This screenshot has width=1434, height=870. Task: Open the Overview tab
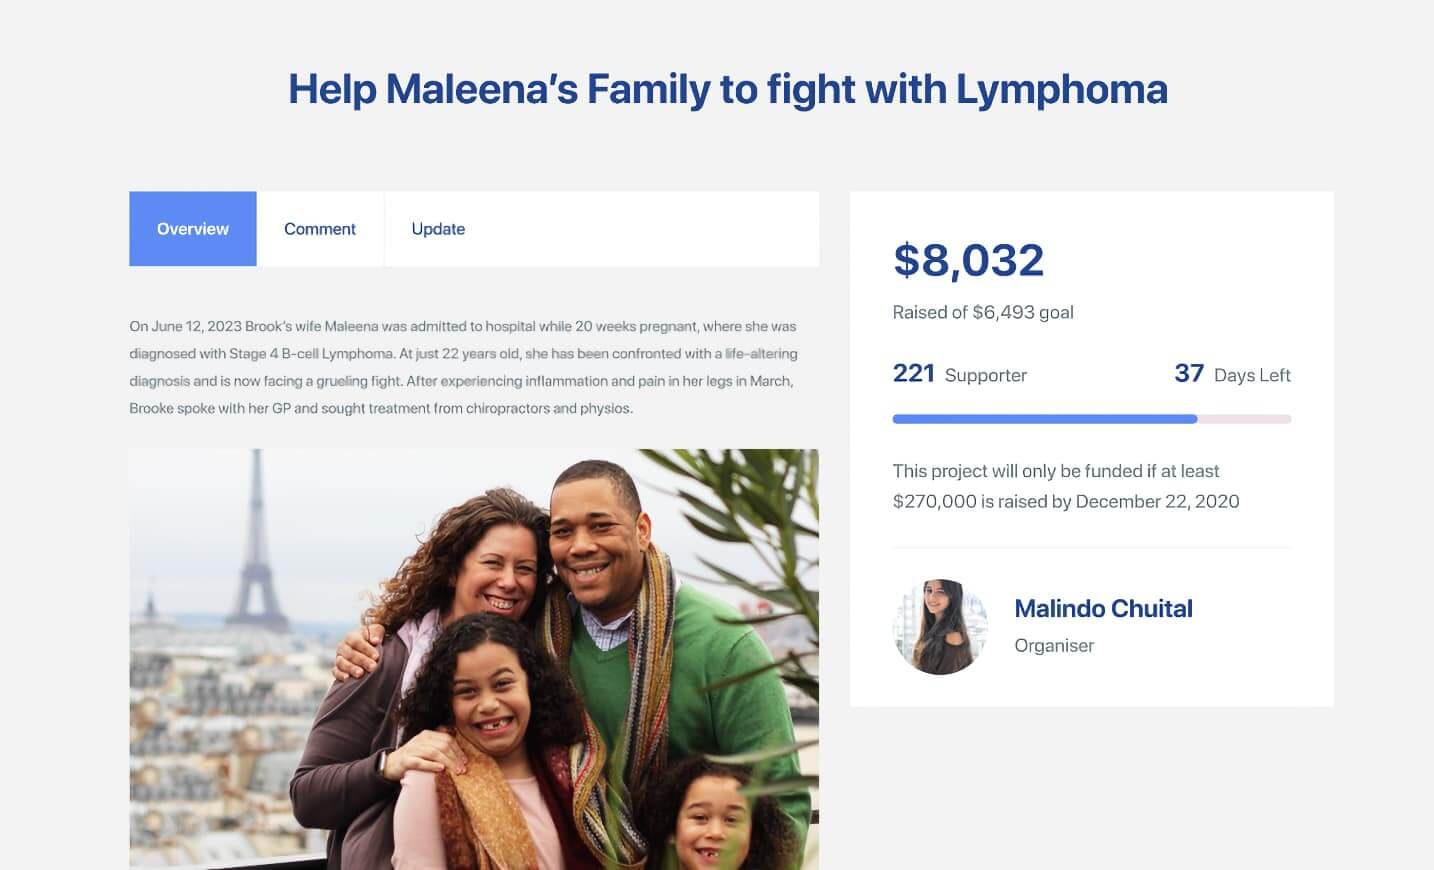(x=193, y=229)
